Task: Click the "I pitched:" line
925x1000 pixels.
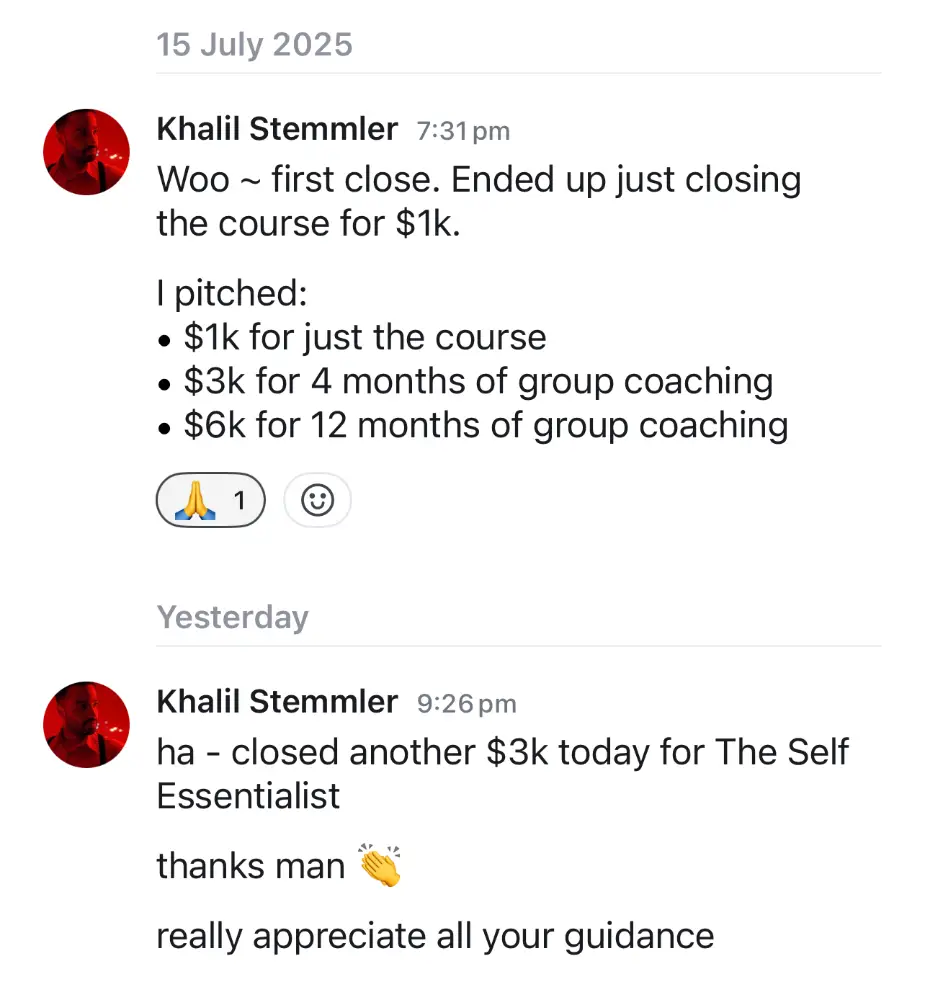Action: (231, 293)
